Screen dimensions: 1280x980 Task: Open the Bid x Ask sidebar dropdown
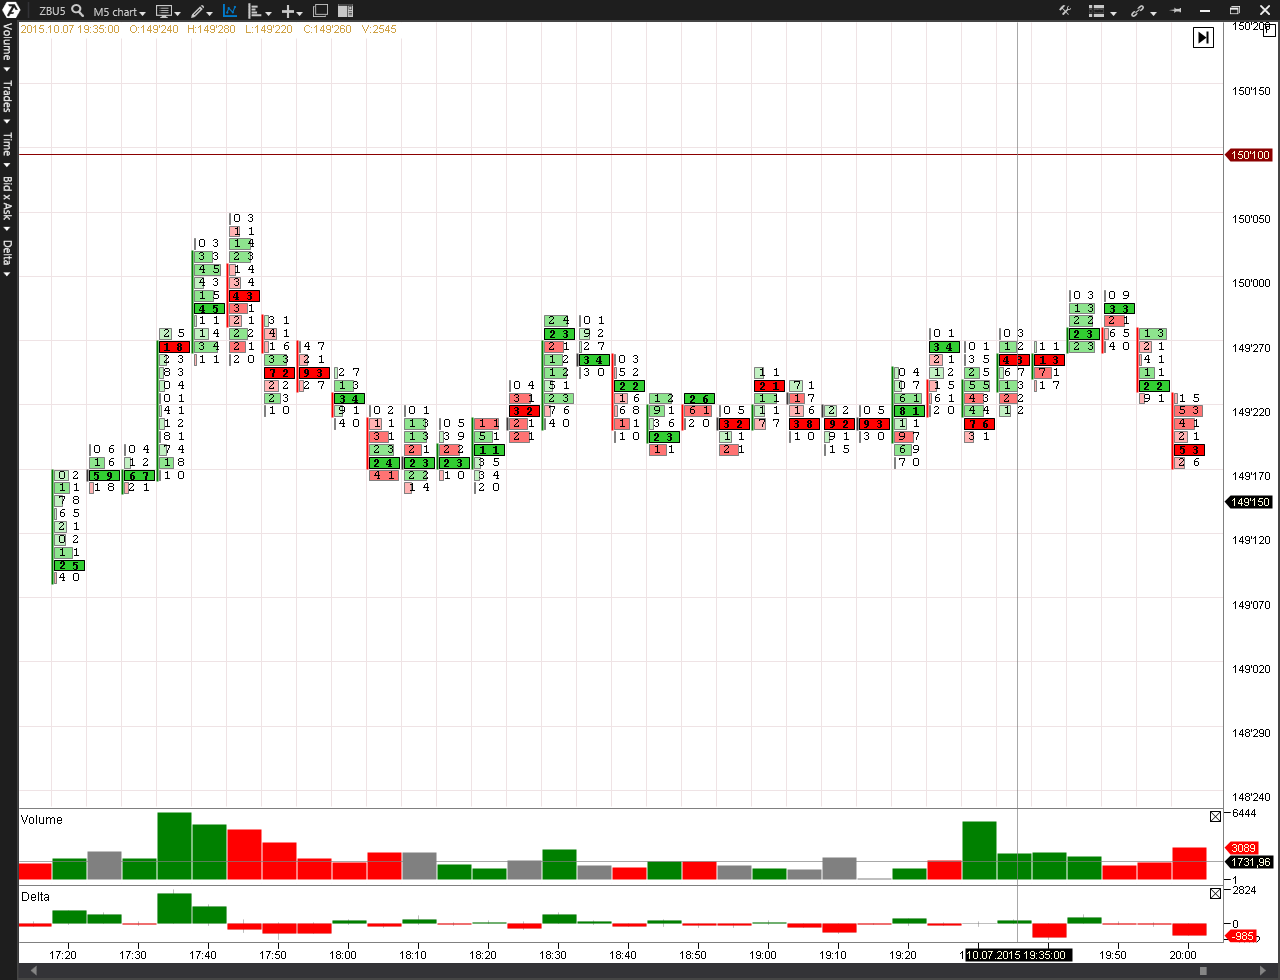coord(7,203)
